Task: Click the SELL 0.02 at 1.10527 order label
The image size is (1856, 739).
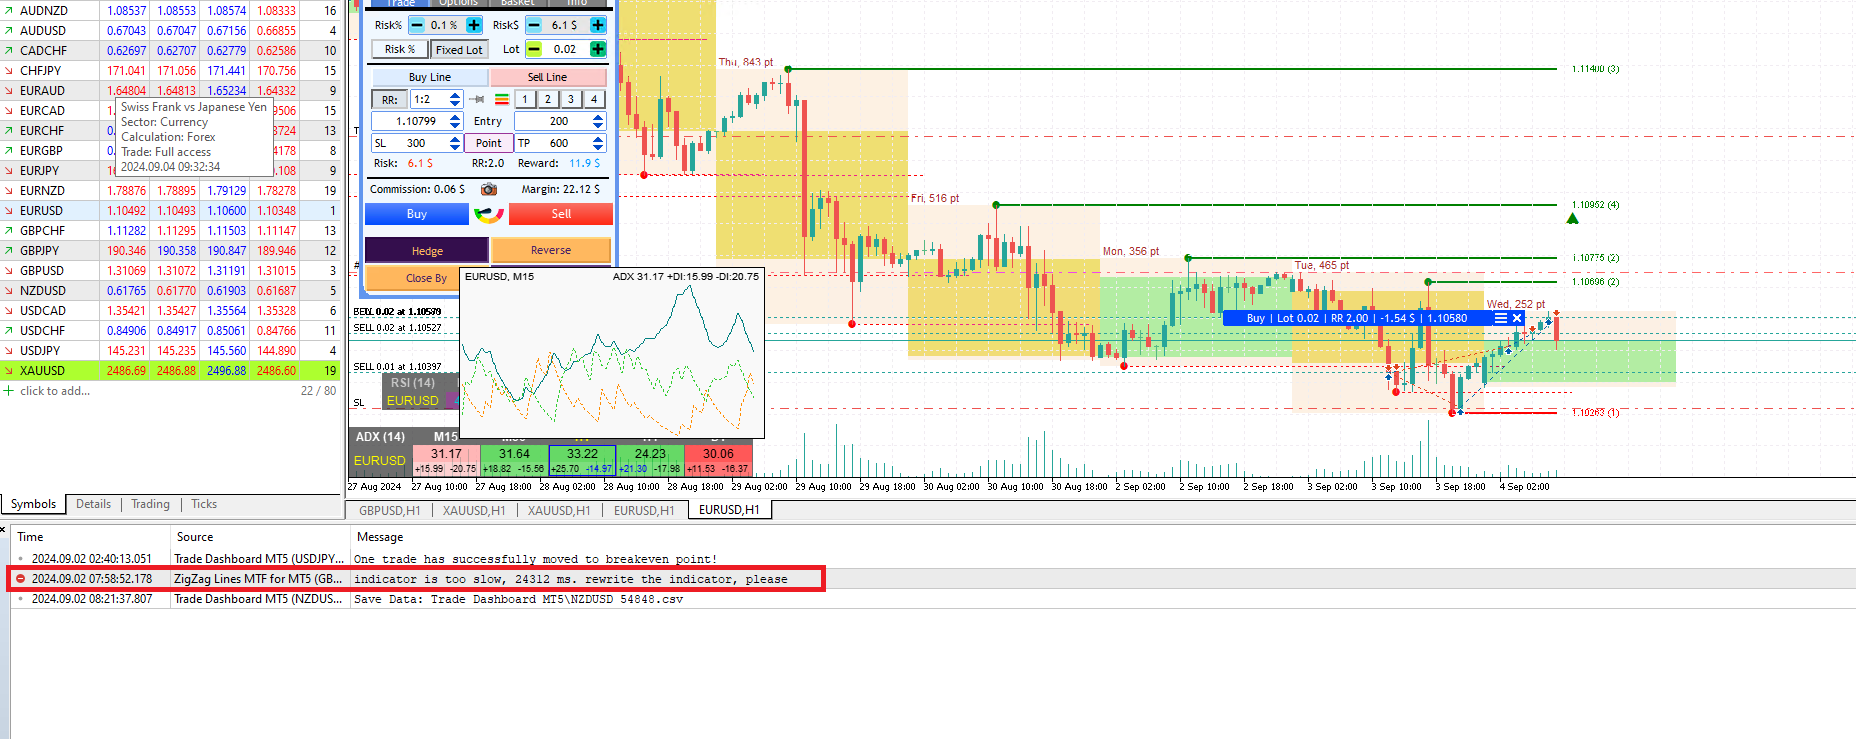Action: [x=397, y=328]
